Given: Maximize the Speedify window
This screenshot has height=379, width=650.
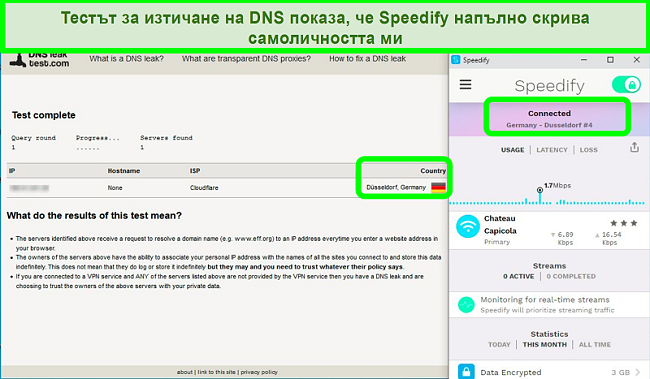Looking at the screenshot, I should 610,60.
